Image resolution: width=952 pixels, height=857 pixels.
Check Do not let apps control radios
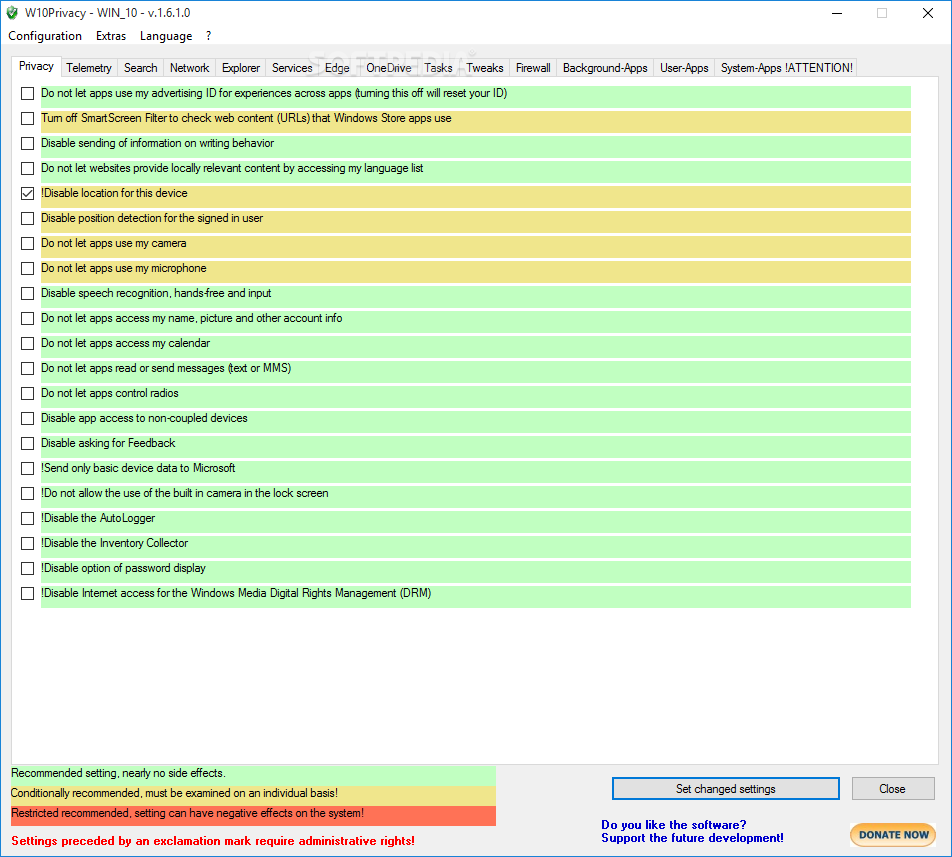(27, 393)
